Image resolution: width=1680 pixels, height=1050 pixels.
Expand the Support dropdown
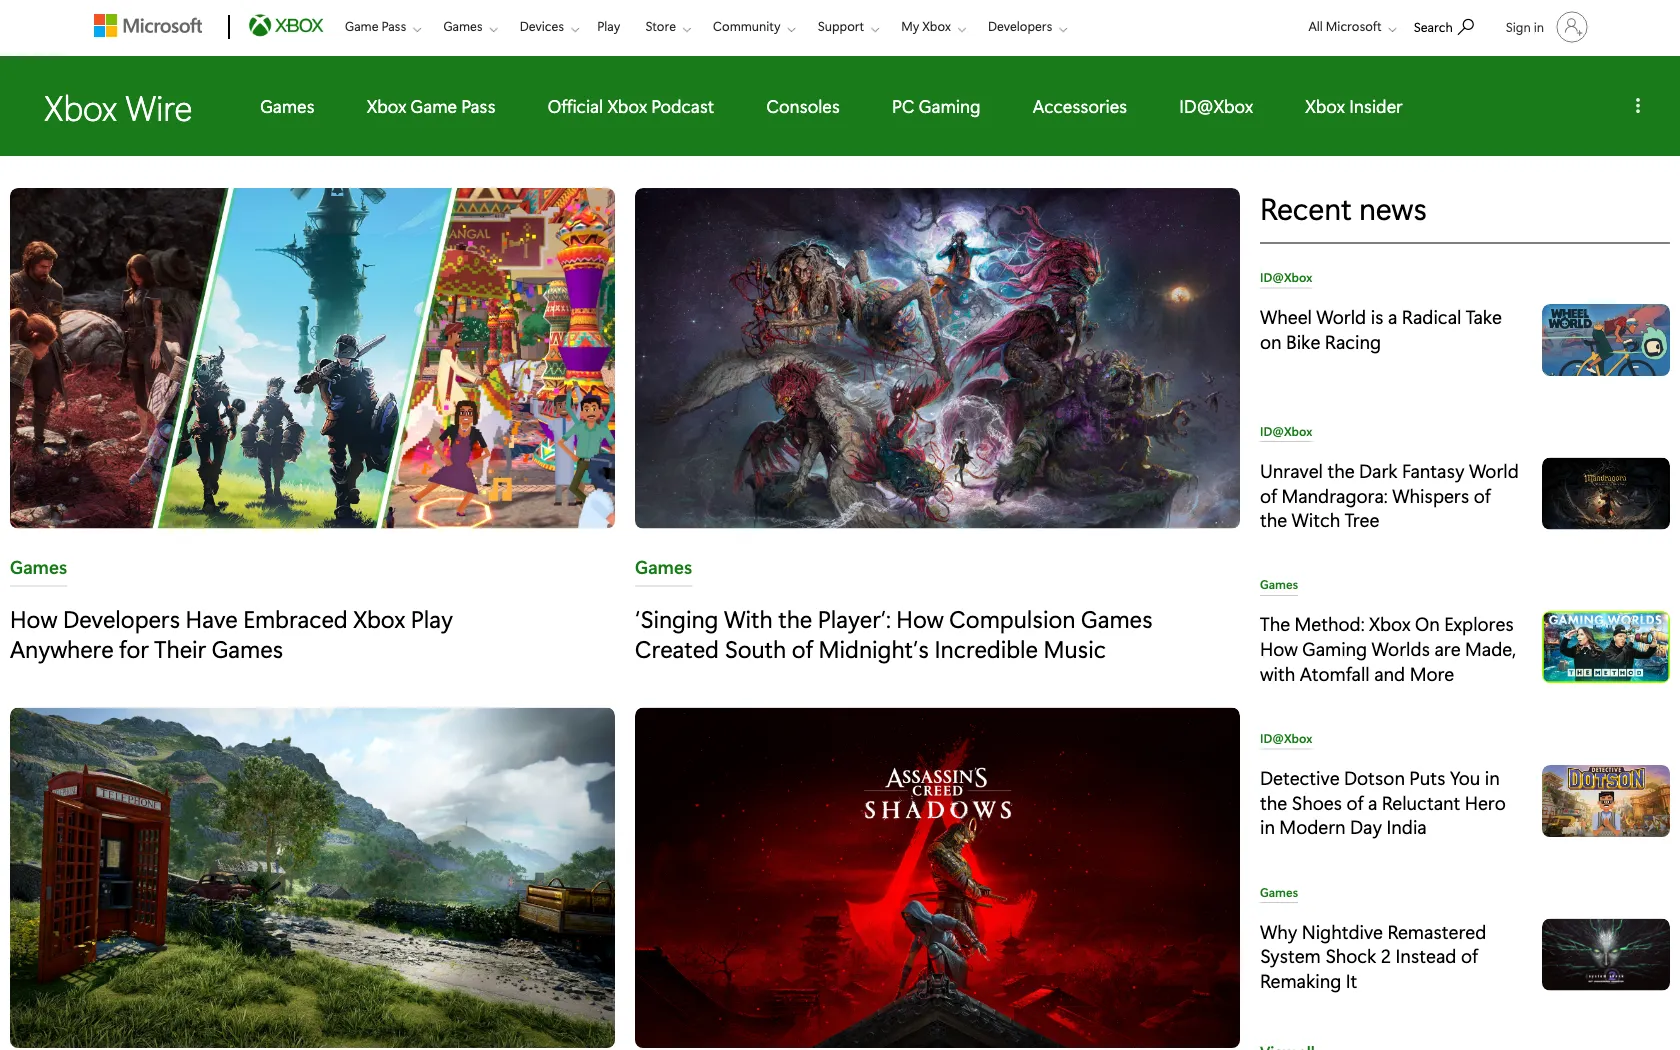[848, 27]
